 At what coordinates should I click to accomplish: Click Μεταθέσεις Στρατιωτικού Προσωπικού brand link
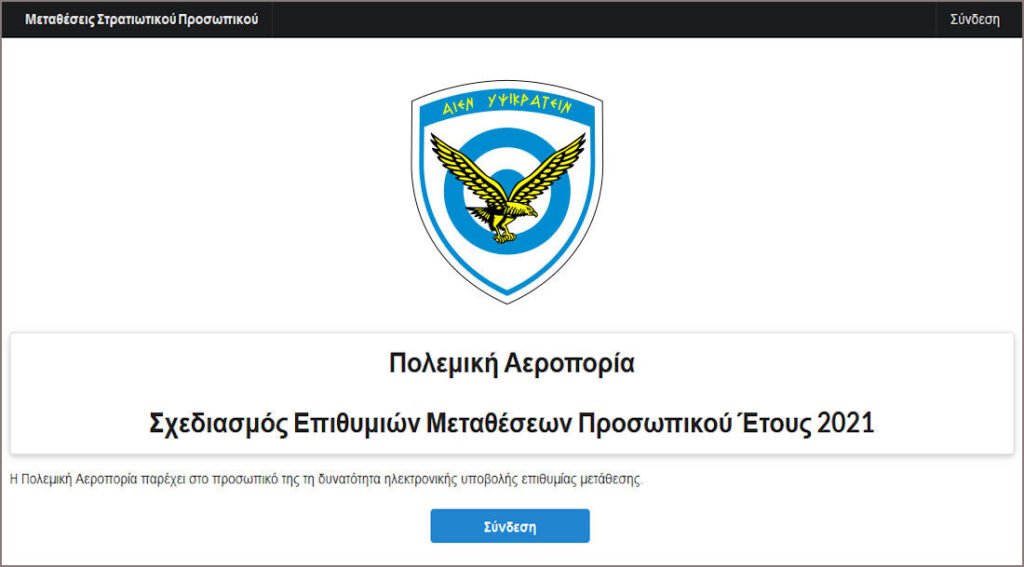pos(142,20)
